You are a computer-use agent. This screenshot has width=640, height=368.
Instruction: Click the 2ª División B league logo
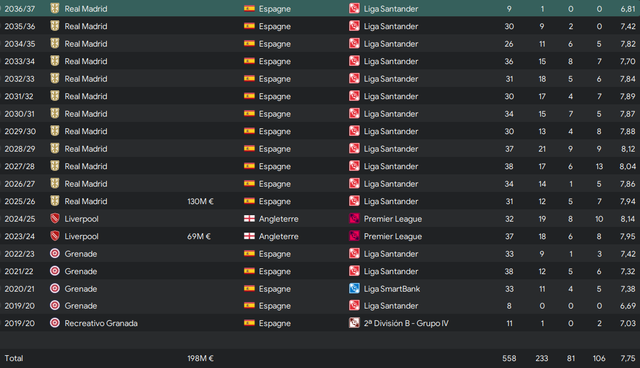pos(354,323)
